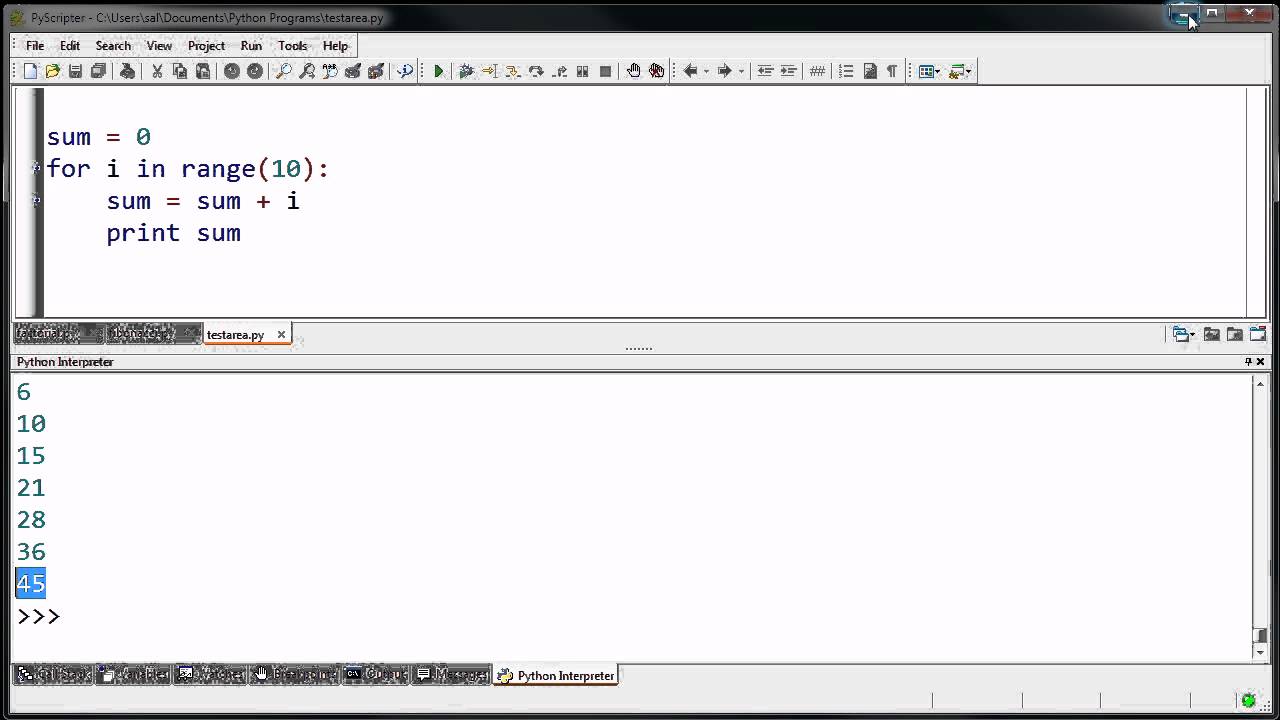Click the Undo toolbar icon
Viewport: 1280px width, 720px height.
point(230,71)
